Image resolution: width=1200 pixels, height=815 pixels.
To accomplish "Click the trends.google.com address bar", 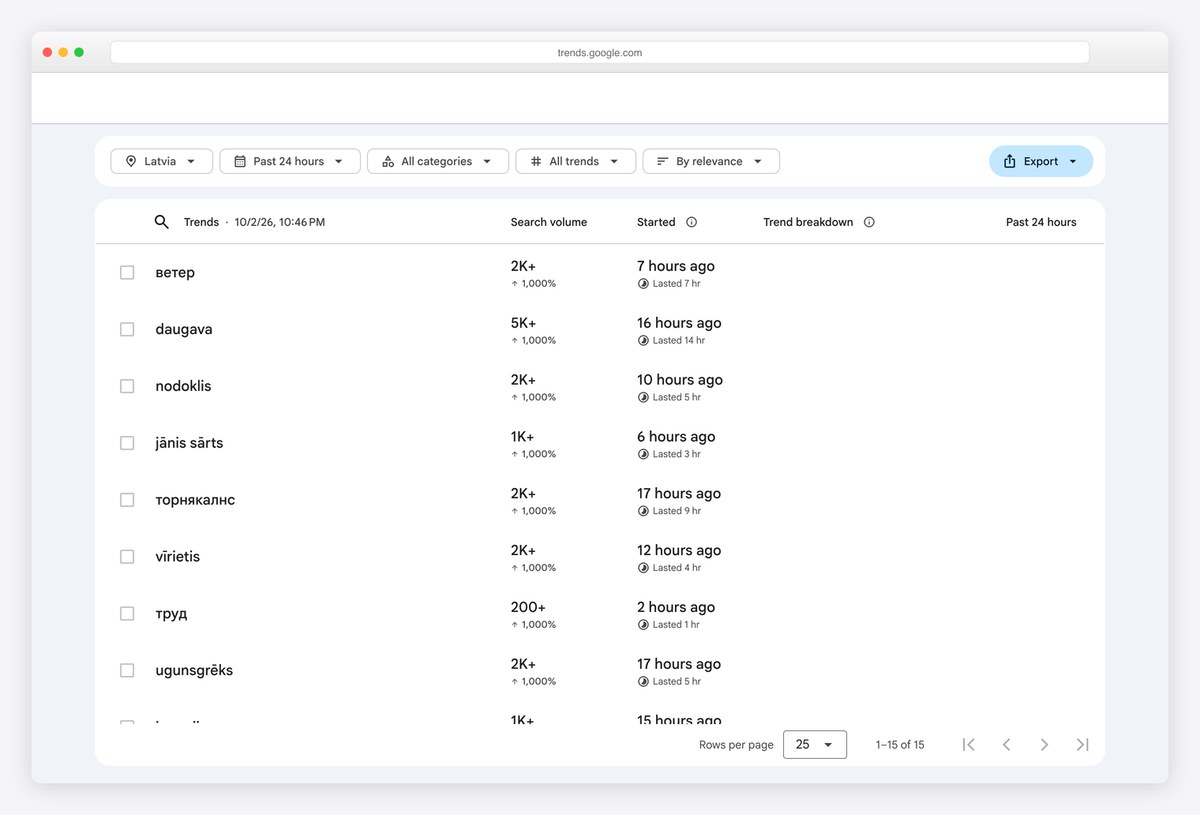I will (x=600, y=53).
